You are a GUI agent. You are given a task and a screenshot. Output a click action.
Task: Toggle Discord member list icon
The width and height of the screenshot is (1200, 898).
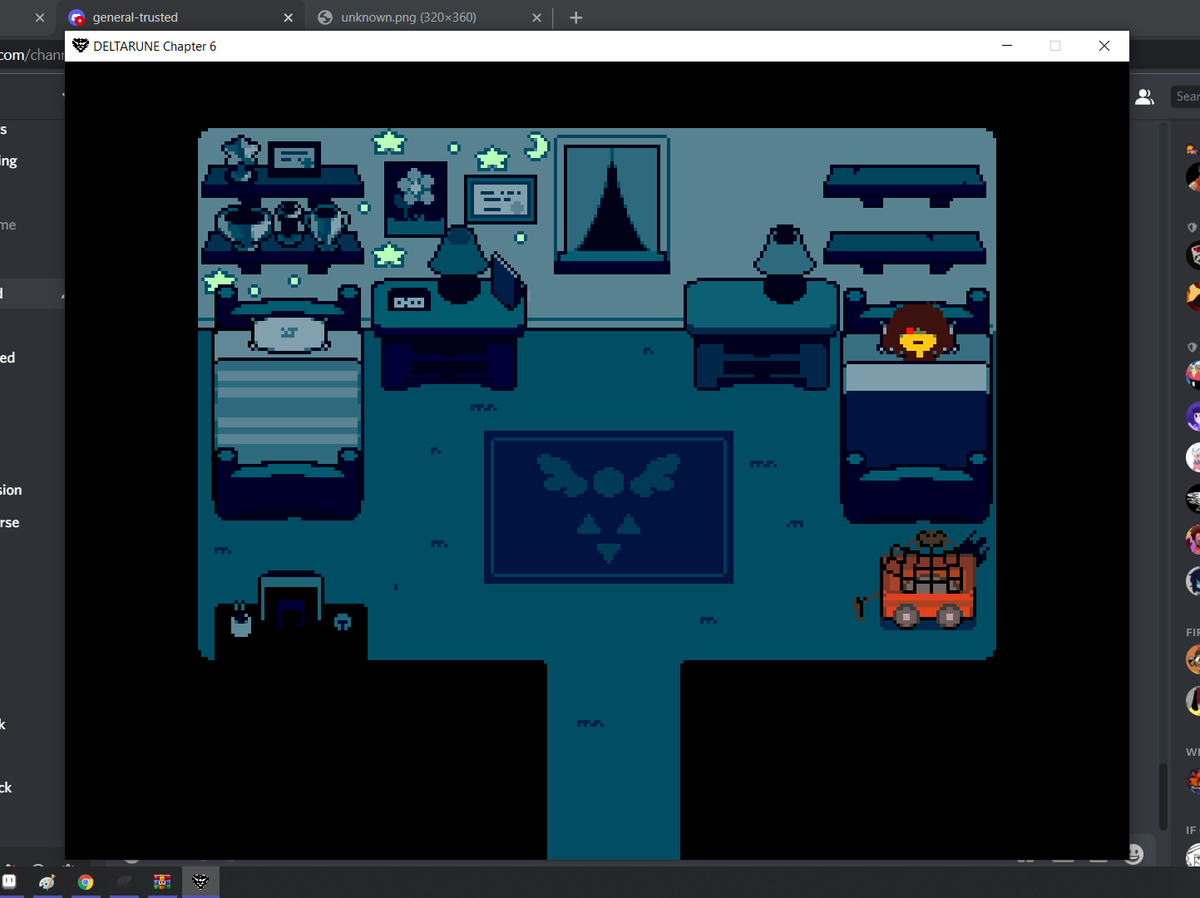tap(1145, 96)
